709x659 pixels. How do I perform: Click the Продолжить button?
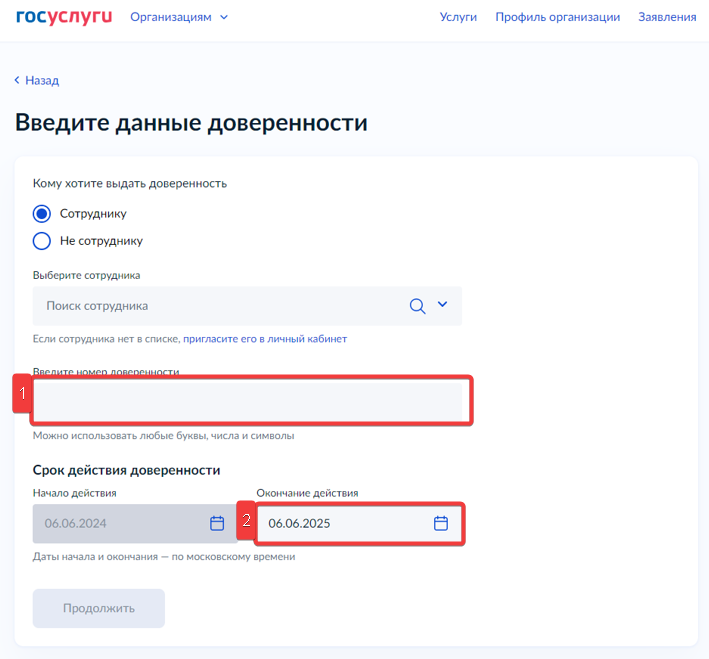click(x=99, y=608)
